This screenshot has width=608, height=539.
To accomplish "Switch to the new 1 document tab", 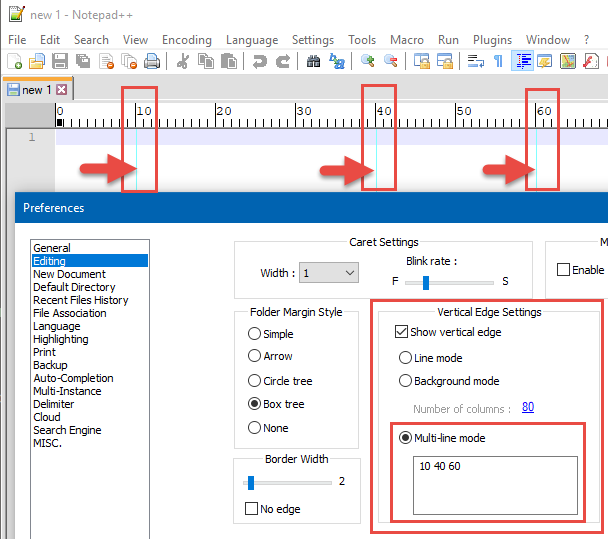I will click(36, 90).
